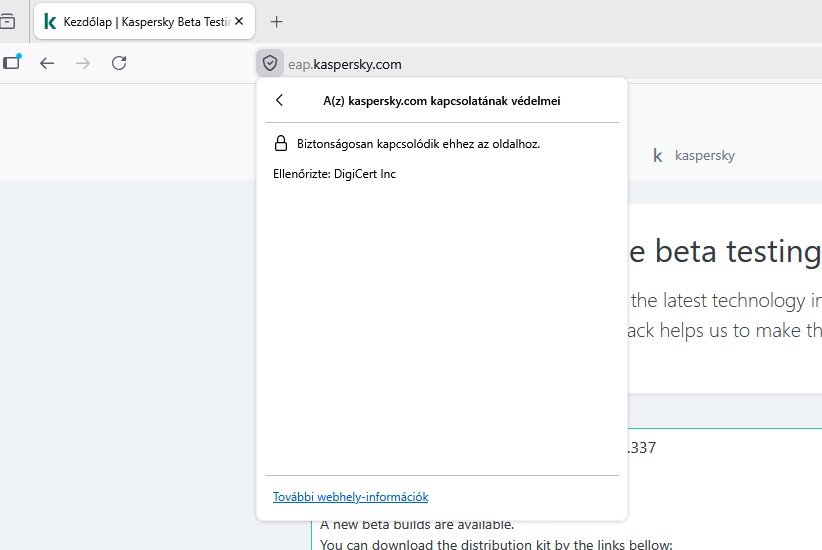
Task: Click the Kaspersky favicon in the tab
Action: [50, 21]
